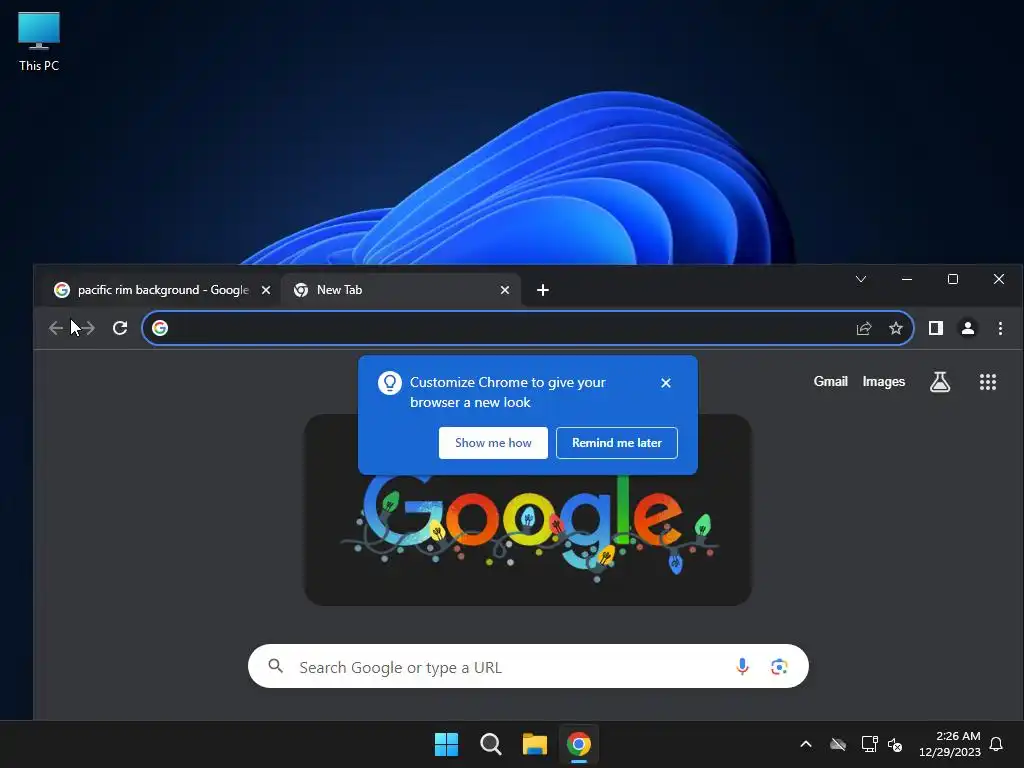Open the Gmail link
Screen dimensions: 1024x768
click(x=830, y=381)
